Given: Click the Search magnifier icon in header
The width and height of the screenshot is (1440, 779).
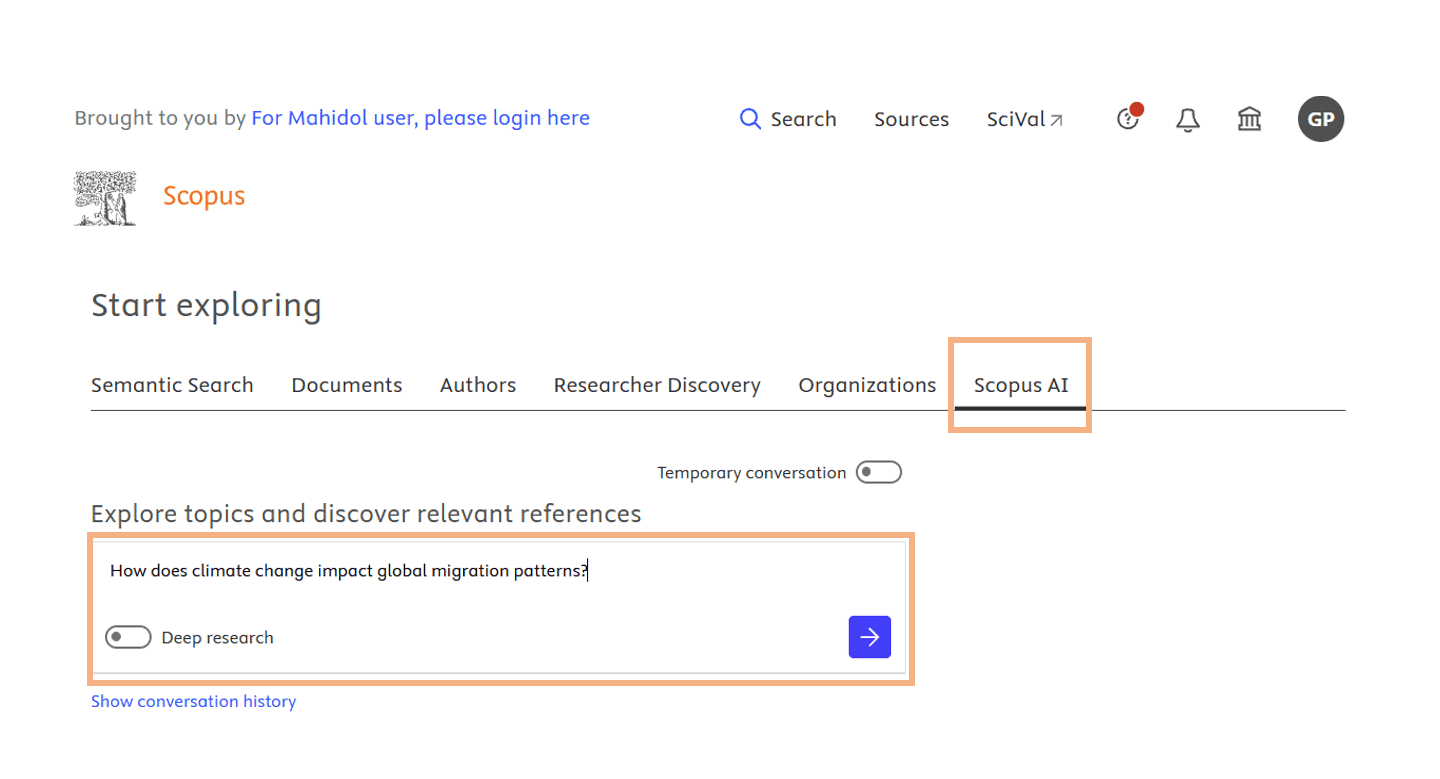Looking at the screenshot, I should pos(750,119).
